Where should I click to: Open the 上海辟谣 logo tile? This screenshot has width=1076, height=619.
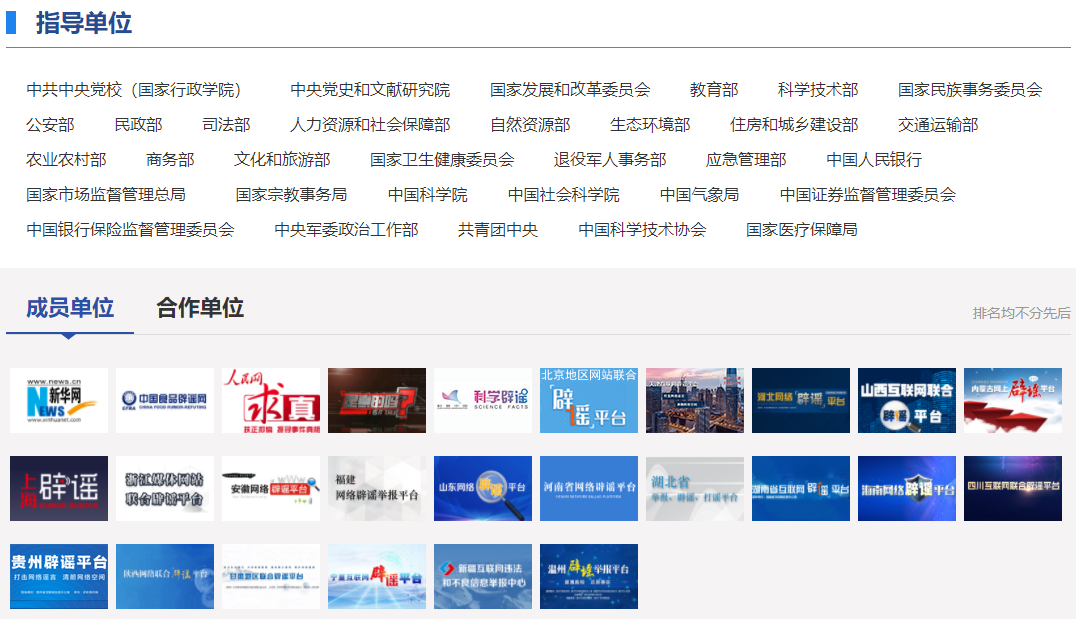click(59, 488)
